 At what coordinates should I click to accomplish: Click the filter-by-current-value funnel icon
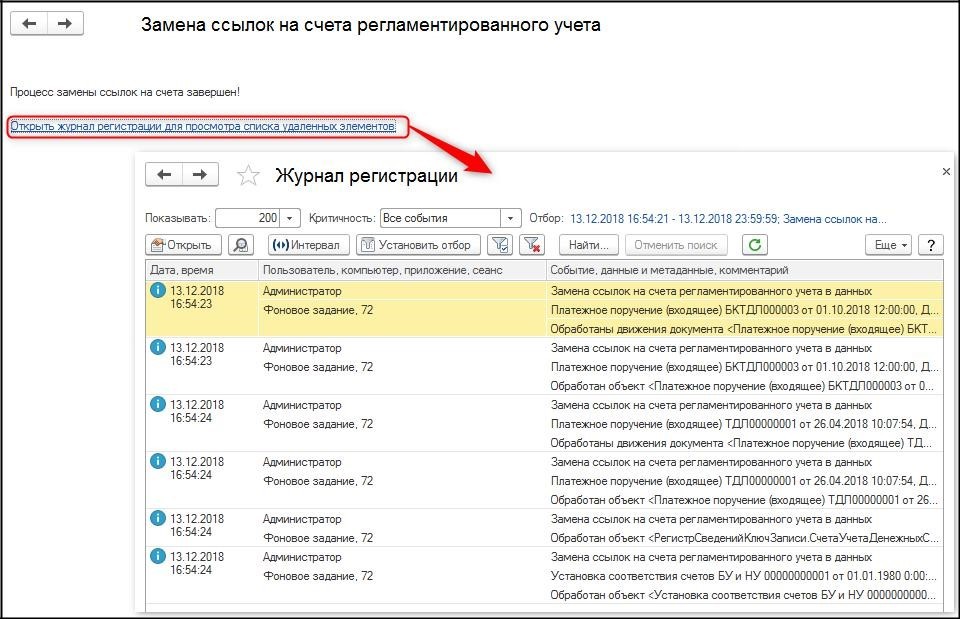[x=501, y=245]
